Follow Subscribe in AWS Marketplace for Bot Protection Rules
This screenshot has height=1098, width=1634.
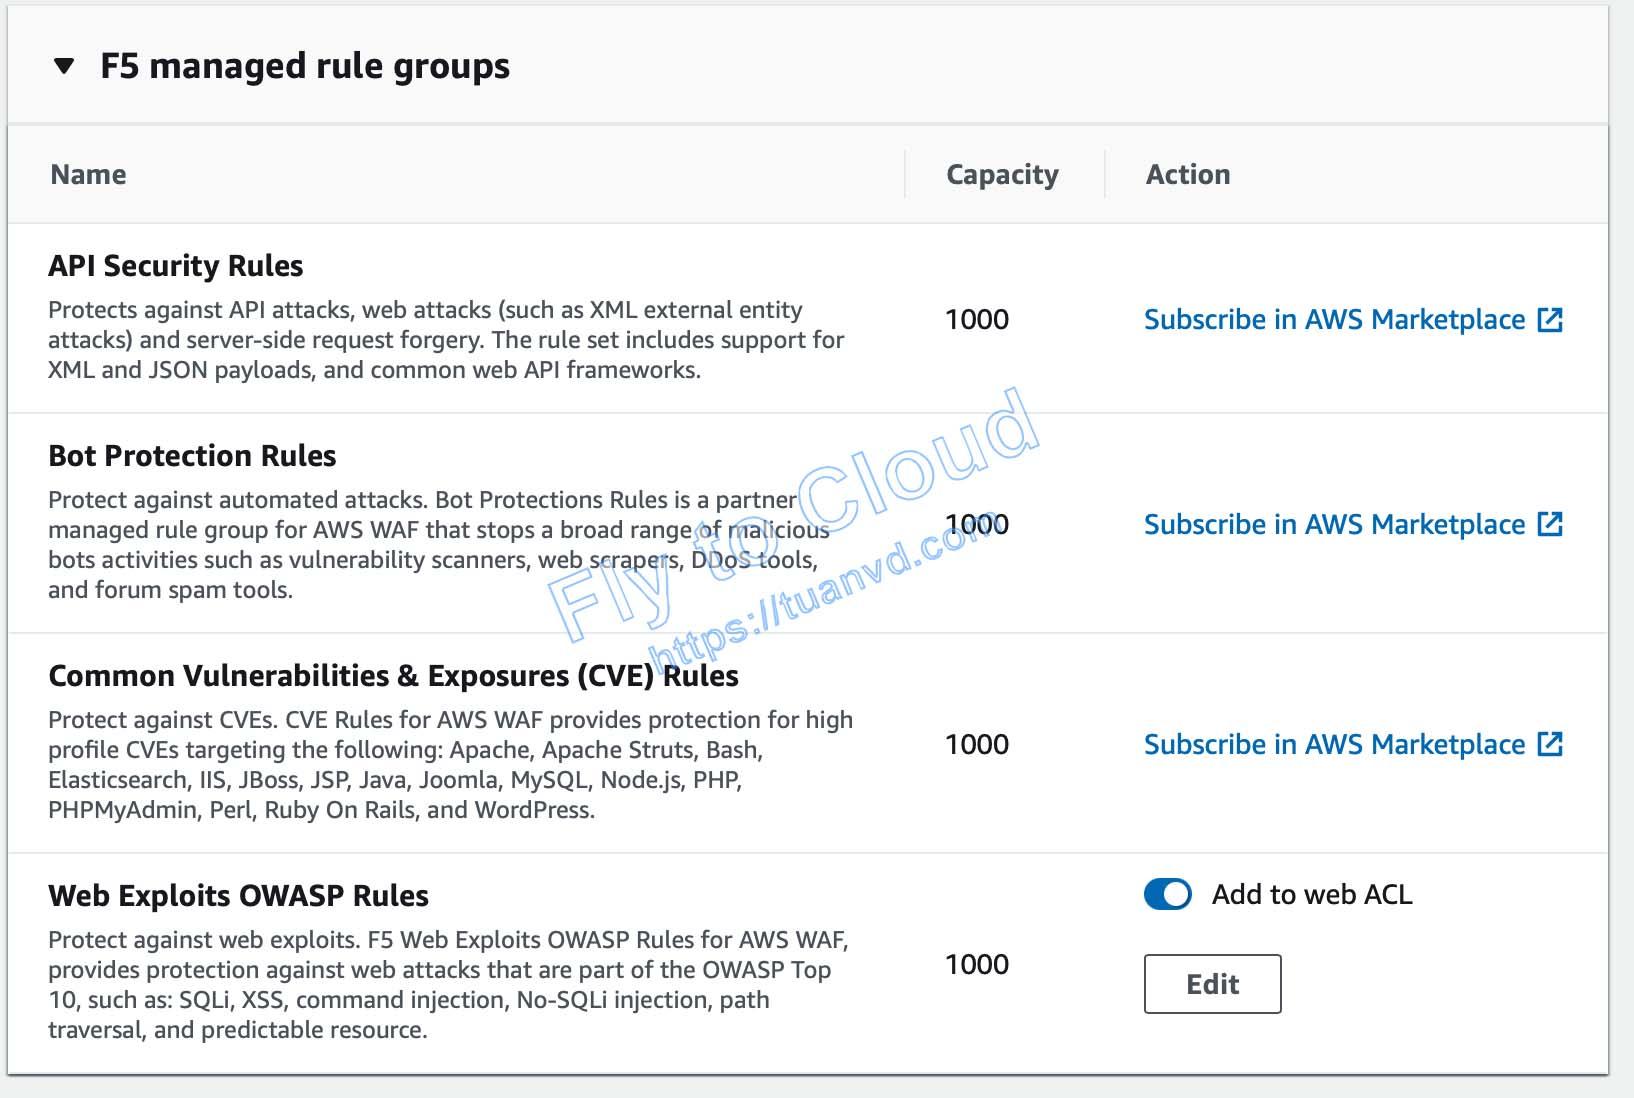pyautogui.click(x=1334, y=524)
